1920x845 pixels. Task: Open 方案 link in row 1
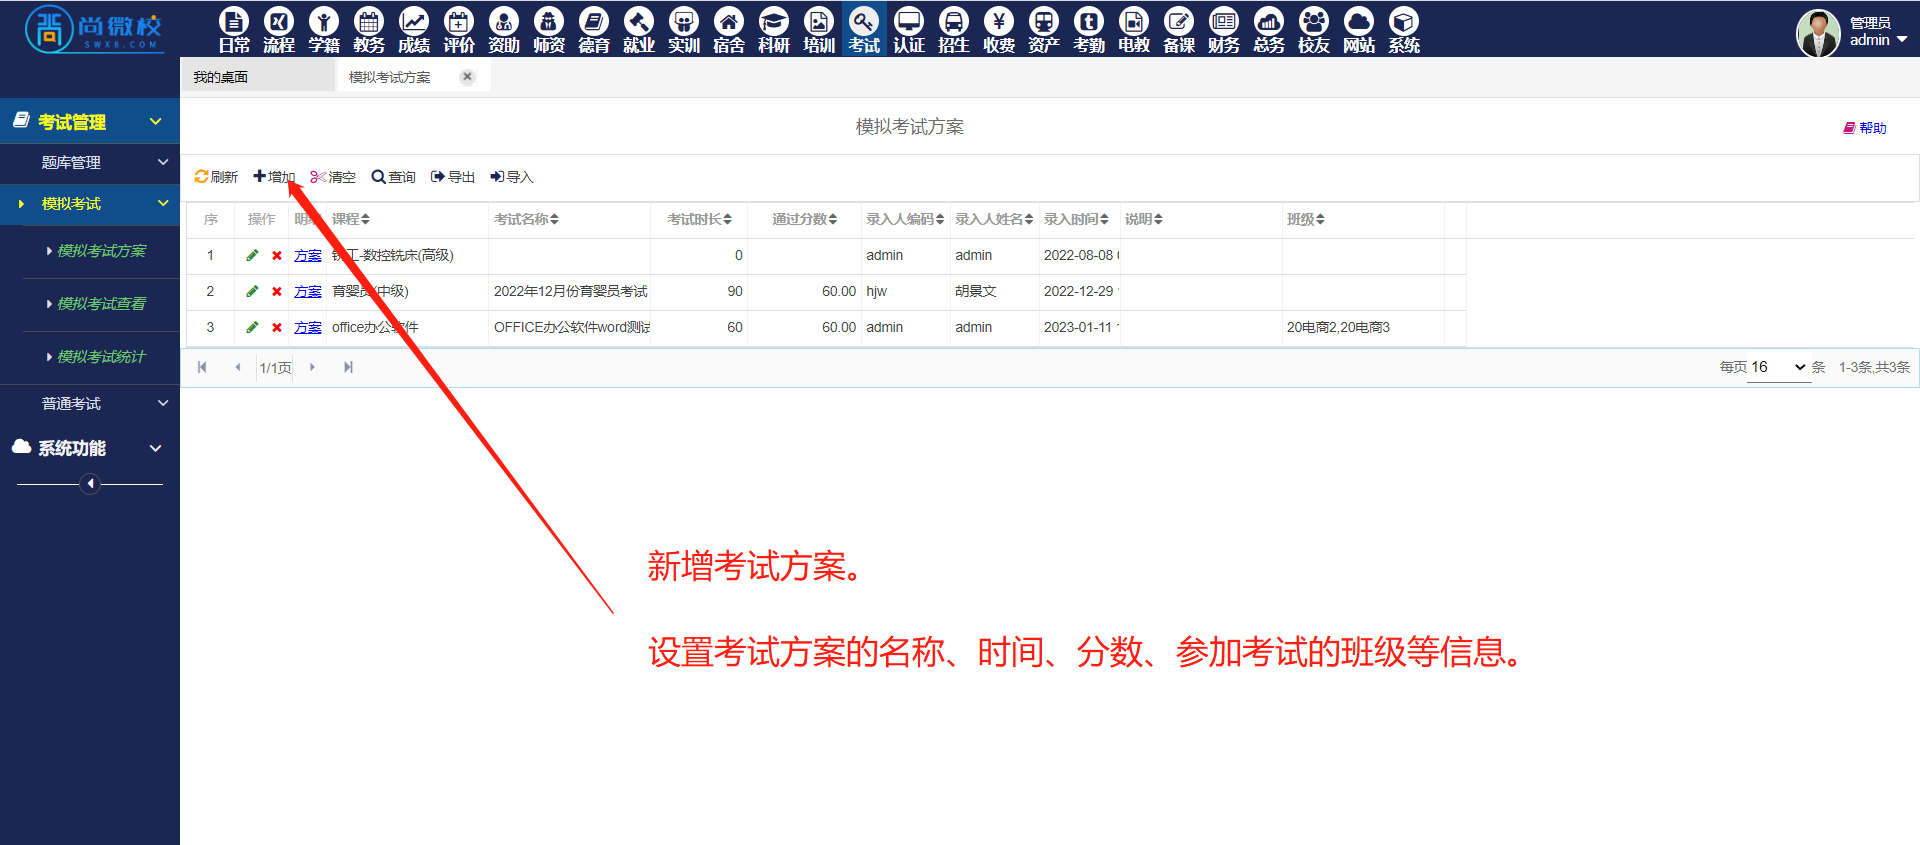tap(308, 256)
